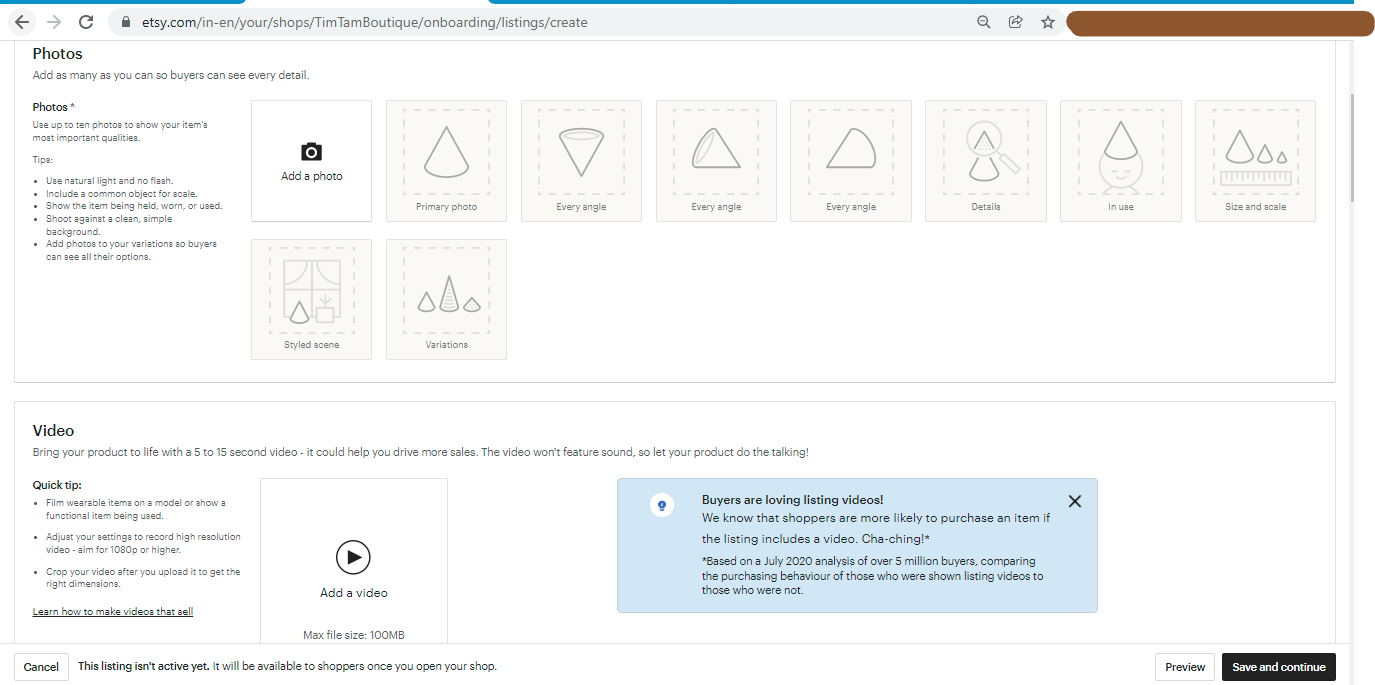Screen dimensions: 1375x685
Task: Select the Primary photo placeholder
Action: tap(446, 160)
